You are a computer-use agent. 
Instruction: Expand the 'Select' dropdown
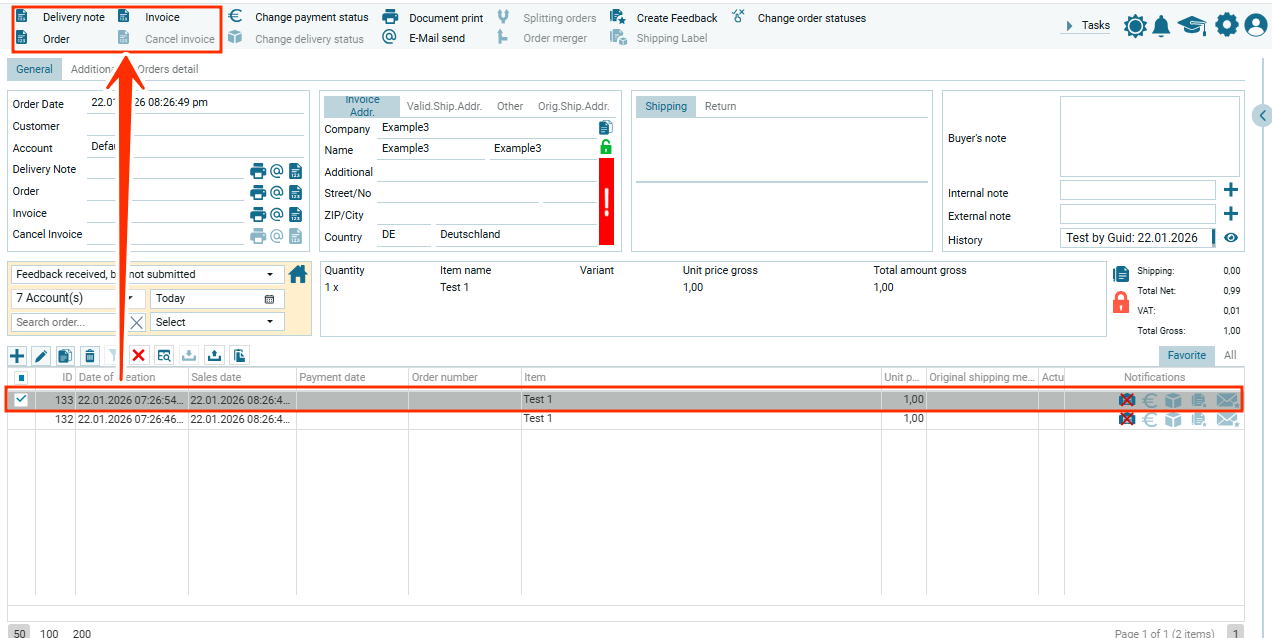217,322
